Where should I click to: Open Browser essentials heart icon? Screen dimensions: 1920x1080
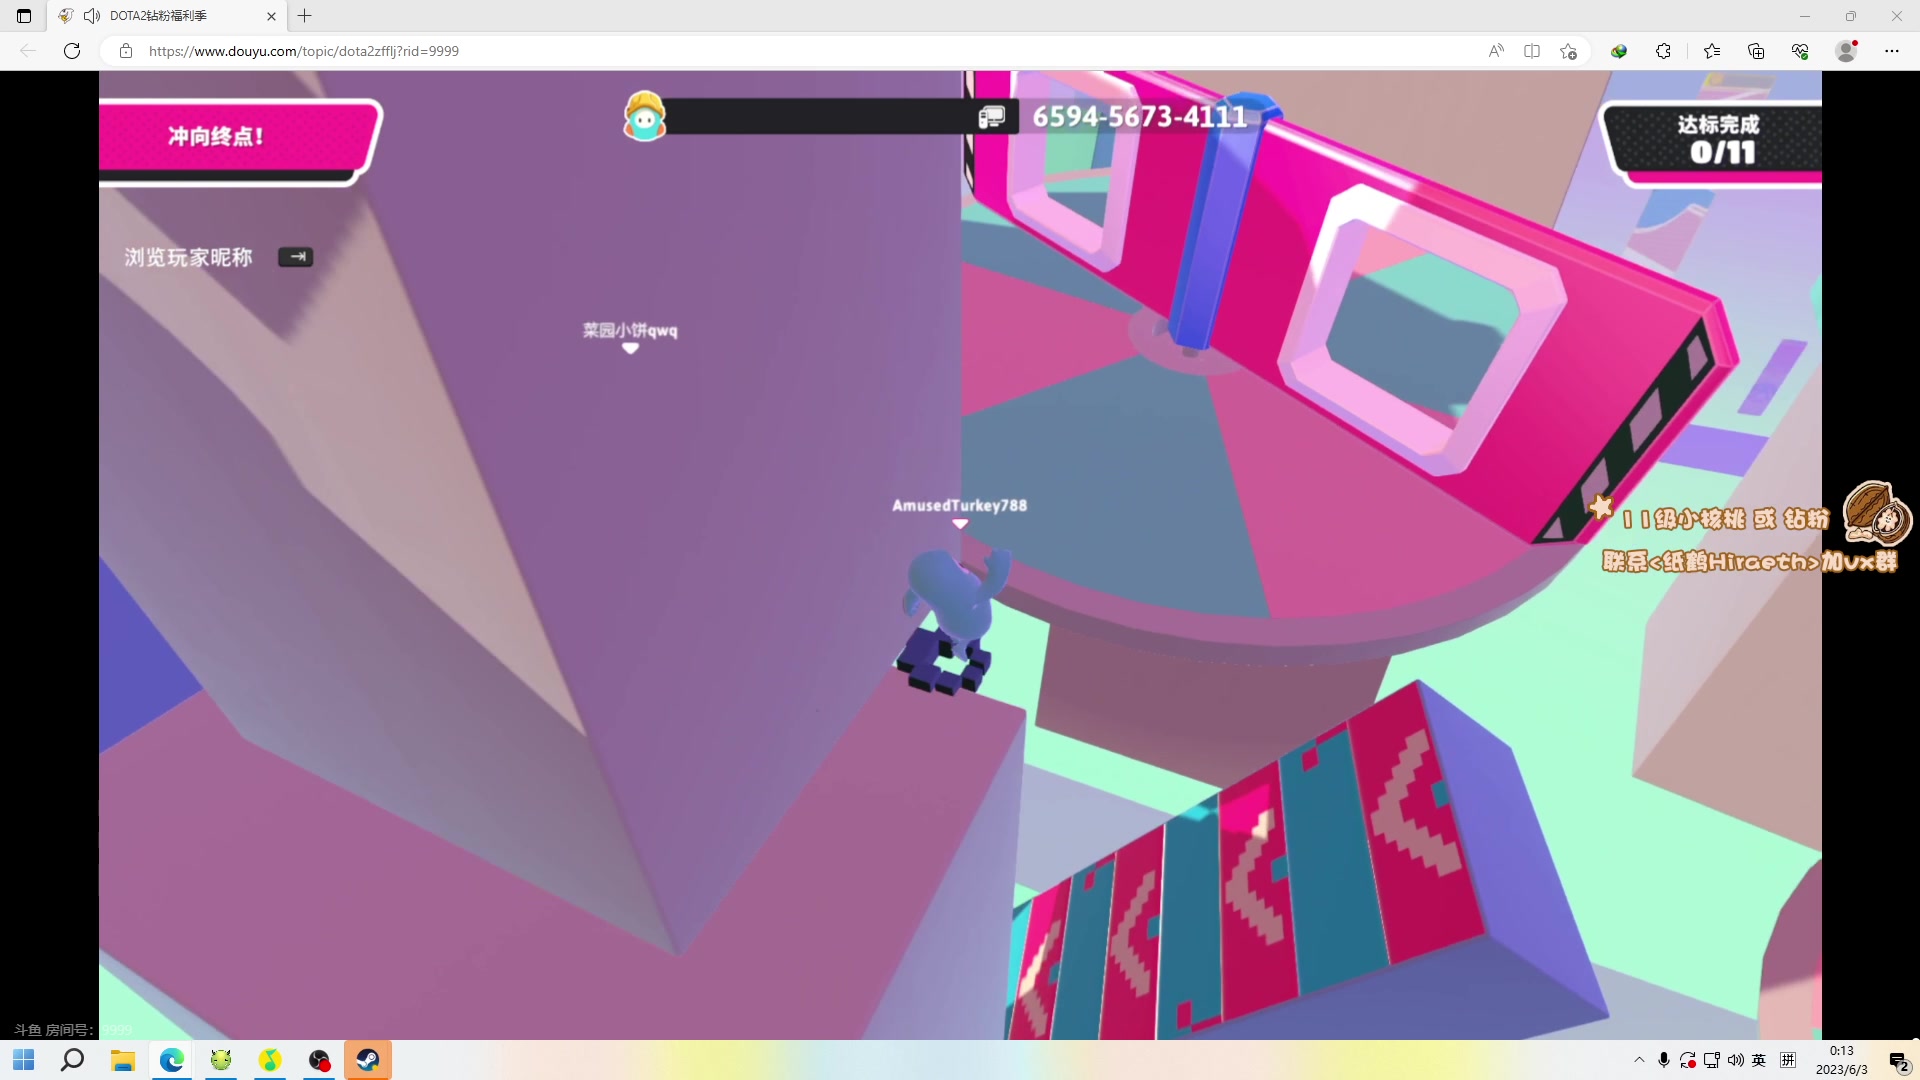(1800, 51)
